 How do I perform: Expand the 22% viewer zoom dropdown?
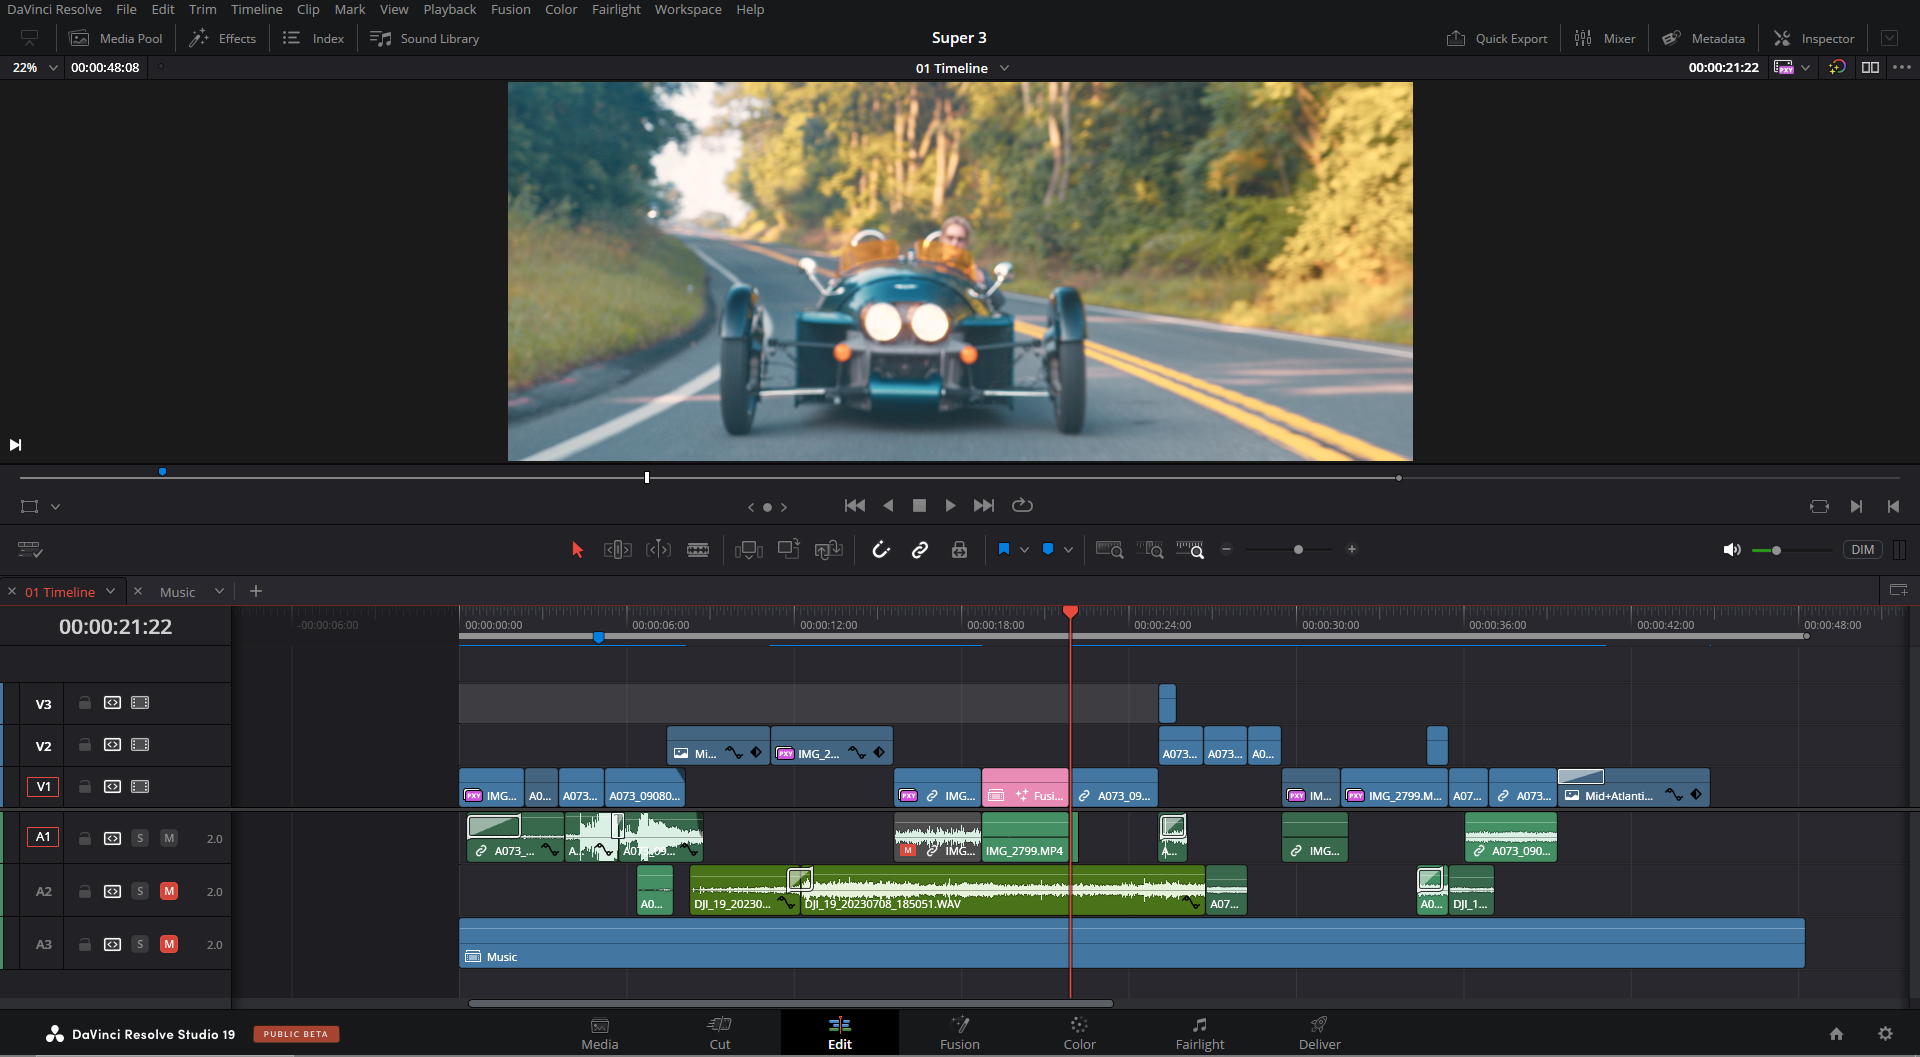click(53, 68)
